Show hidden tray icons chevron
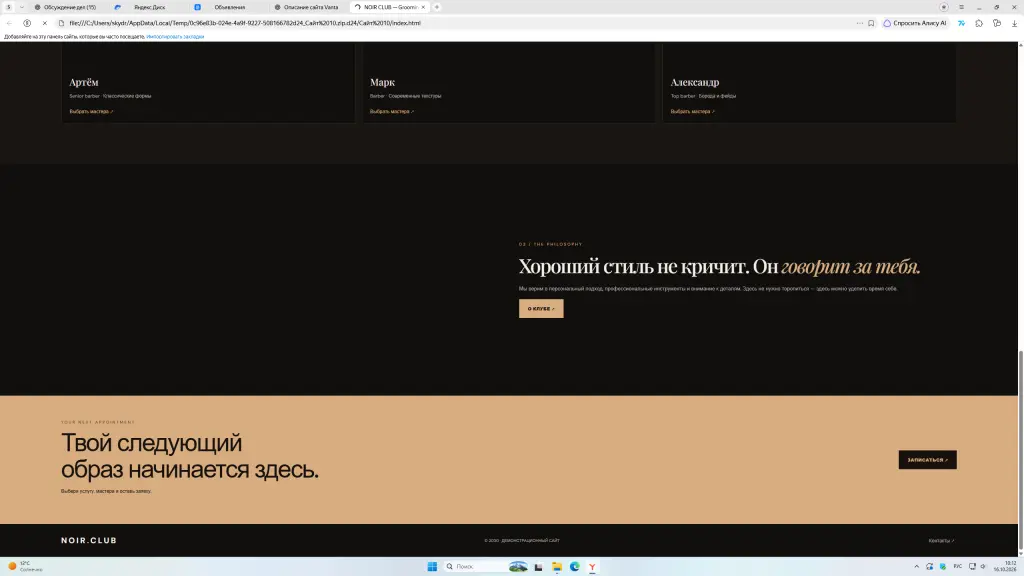 916,566
